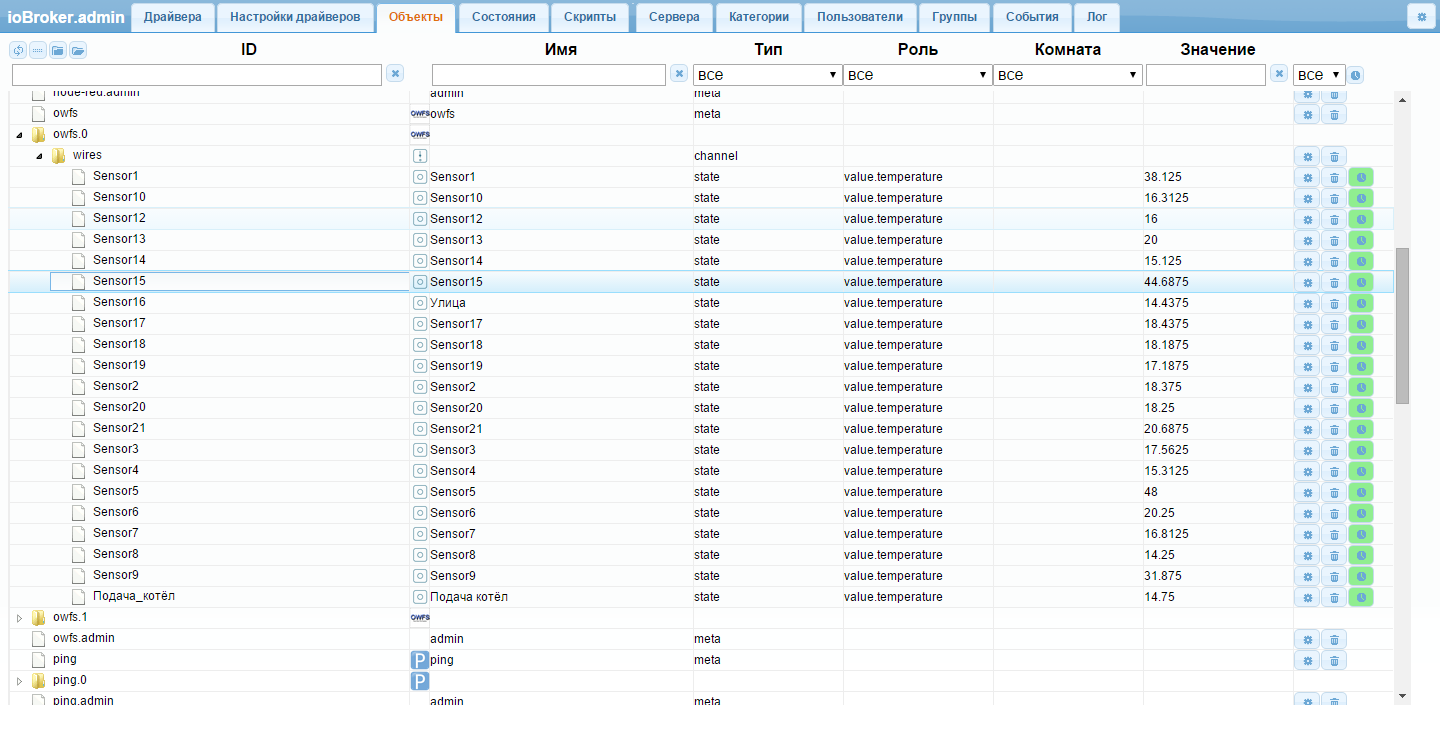
Task: Open the Скрипты tab
Action: 590,17
